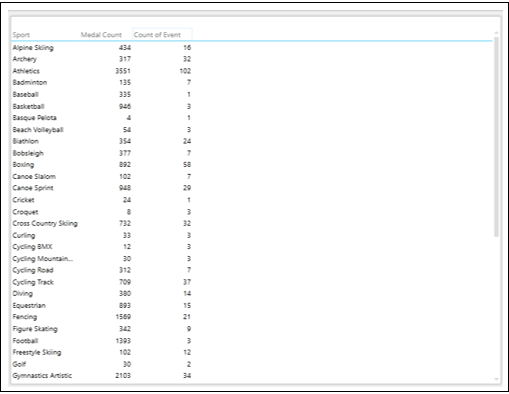Screen dimensions: 509x394
Task: Click Diving medal count value 380
Action: 125,294
